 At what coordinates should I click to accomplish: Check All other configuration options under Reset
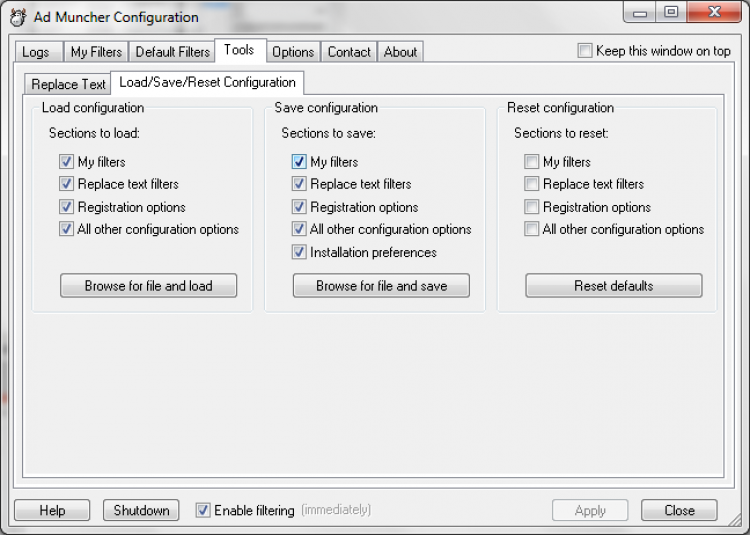tap(532, 230)
